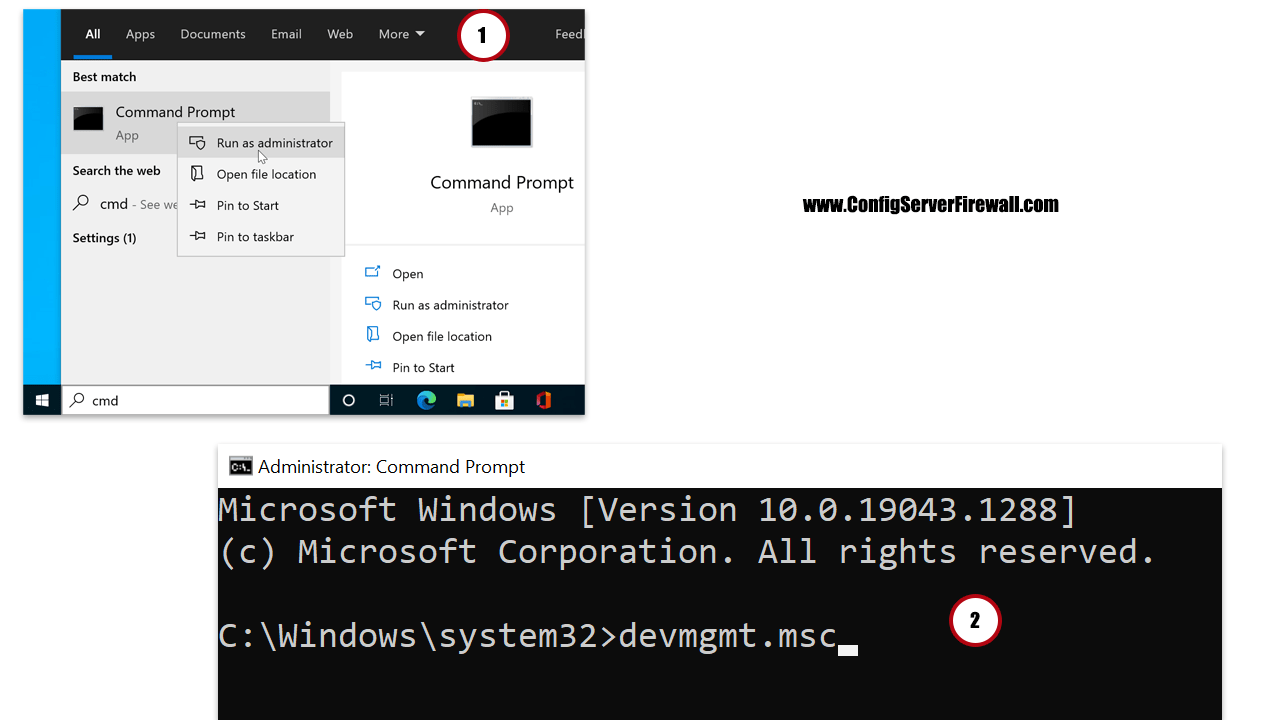This screenshot has height=720, width=1280.
Task: Open File Explorer from the taskbar
Action: click(x=465, y=399)
